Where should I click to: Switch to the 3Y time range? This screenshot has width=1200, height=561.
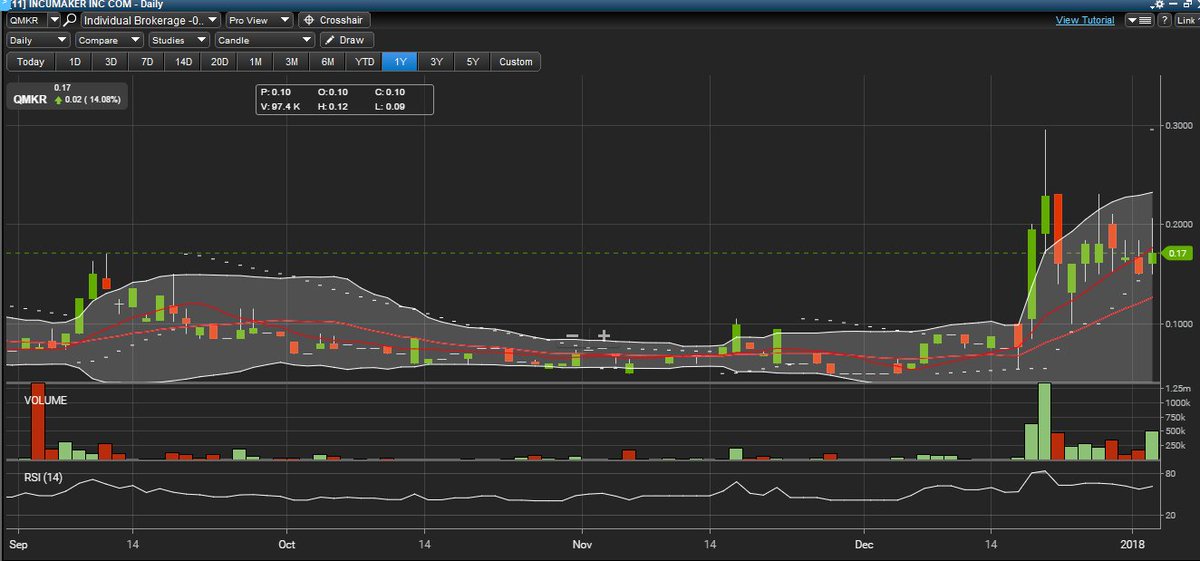tap(436, 62)
